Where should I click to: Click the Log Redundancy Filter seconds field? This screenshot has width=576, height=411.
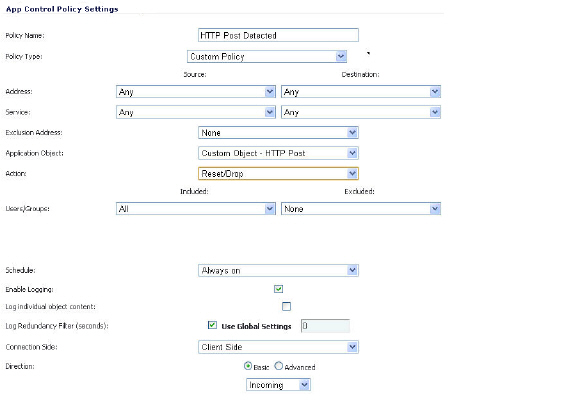[x=325, y=326]
